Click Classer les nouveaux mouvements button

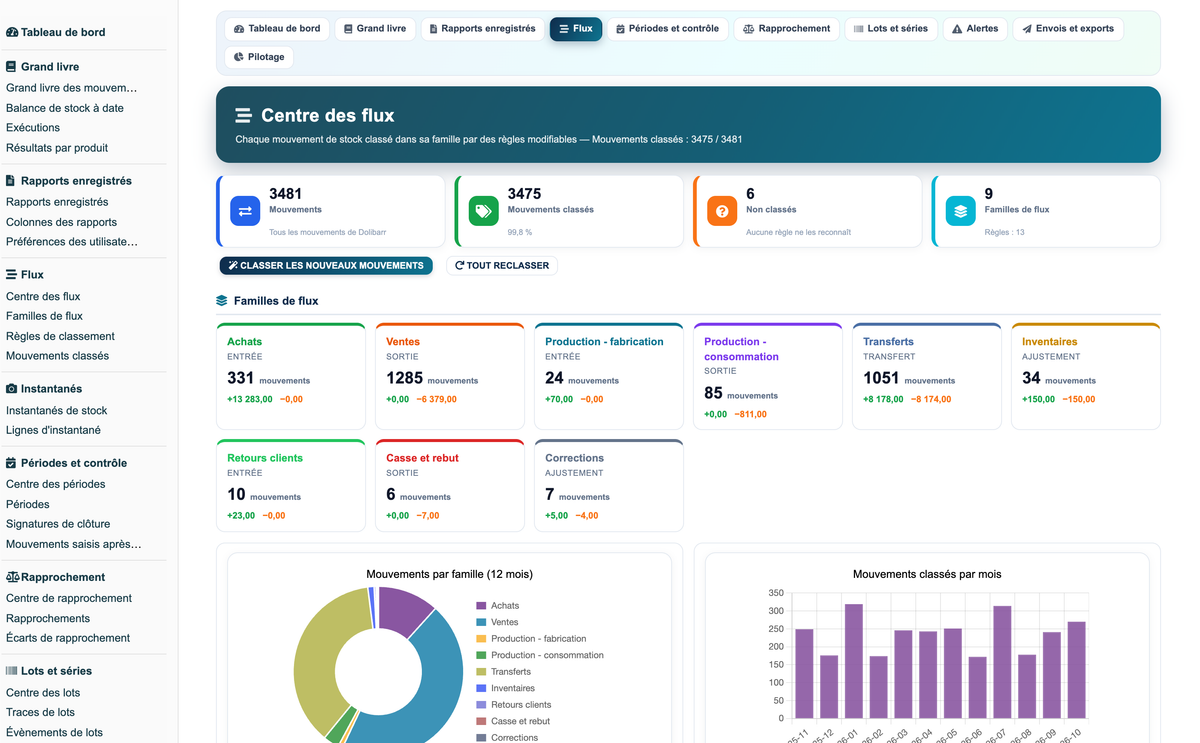tap(326, 266)
